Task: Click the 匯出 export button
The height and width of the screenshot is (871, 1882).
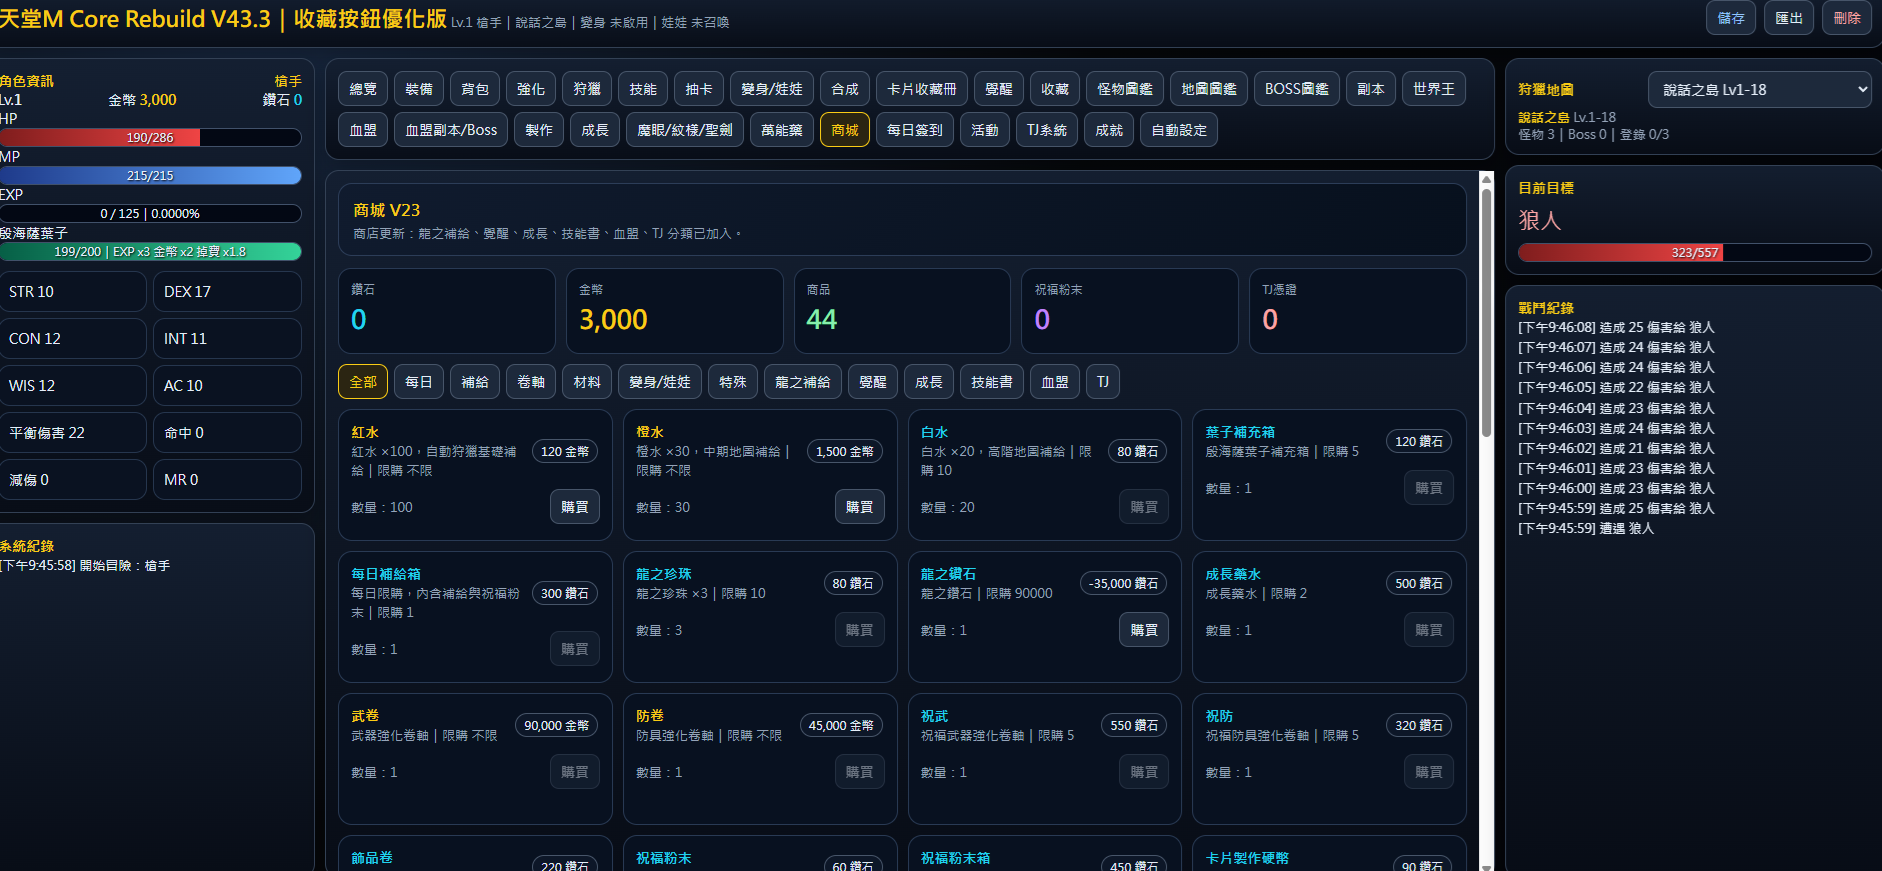Action: [1788, 18]
